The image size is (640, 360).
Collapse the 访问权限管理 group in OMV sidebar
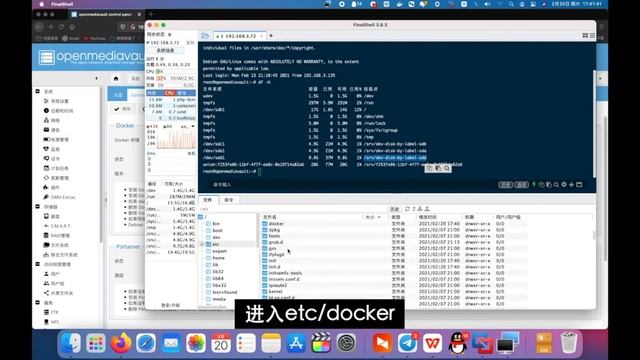(38, 264)
